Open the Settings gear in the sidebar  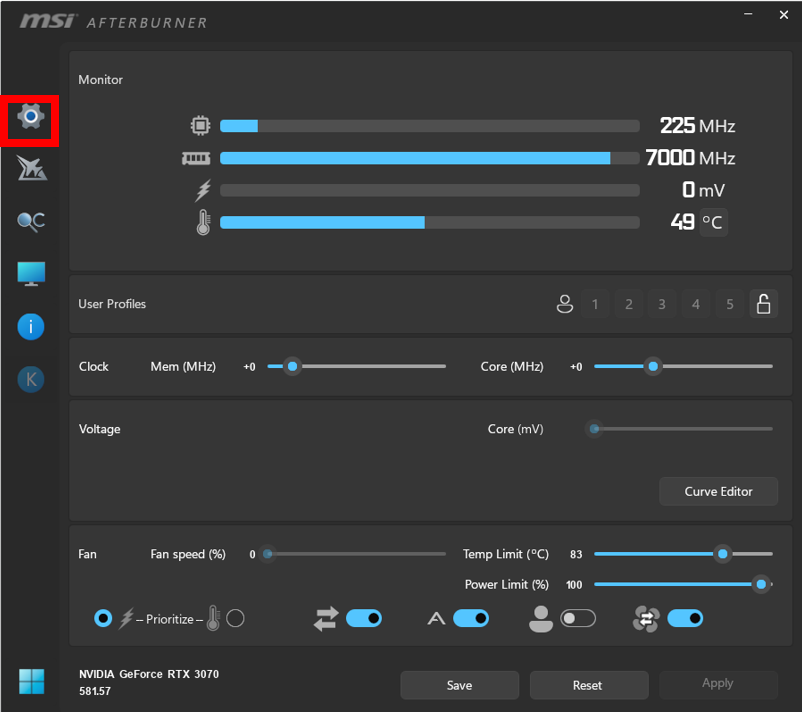30,117
